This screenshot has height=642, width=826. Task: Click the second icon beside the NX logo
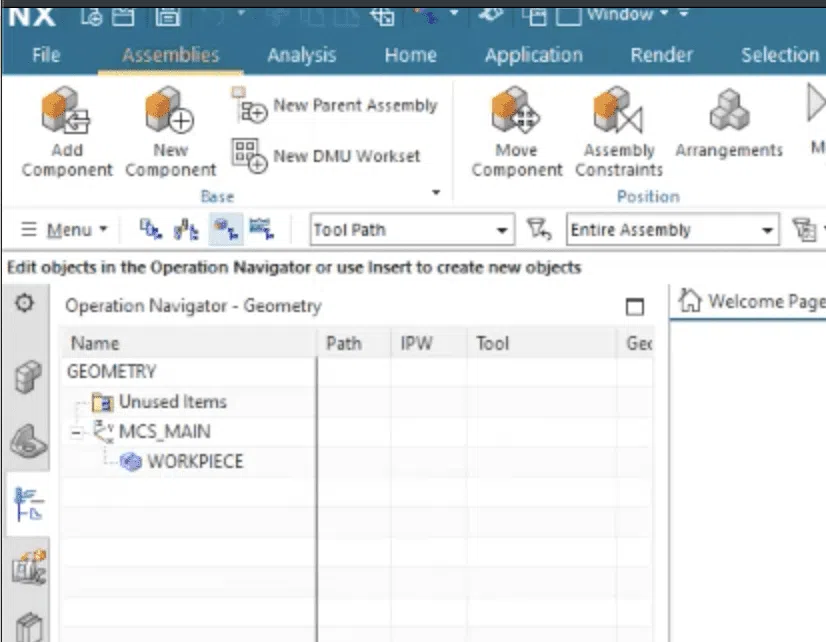[123, 17]
